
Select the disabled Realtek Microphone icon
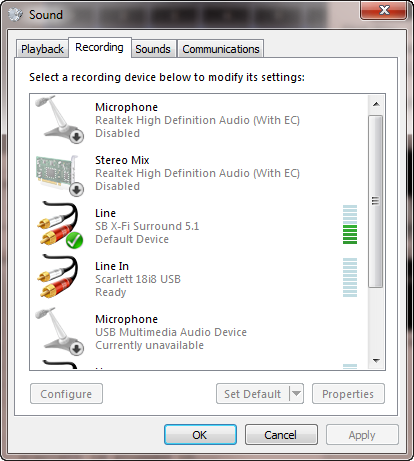pos(59,119)
